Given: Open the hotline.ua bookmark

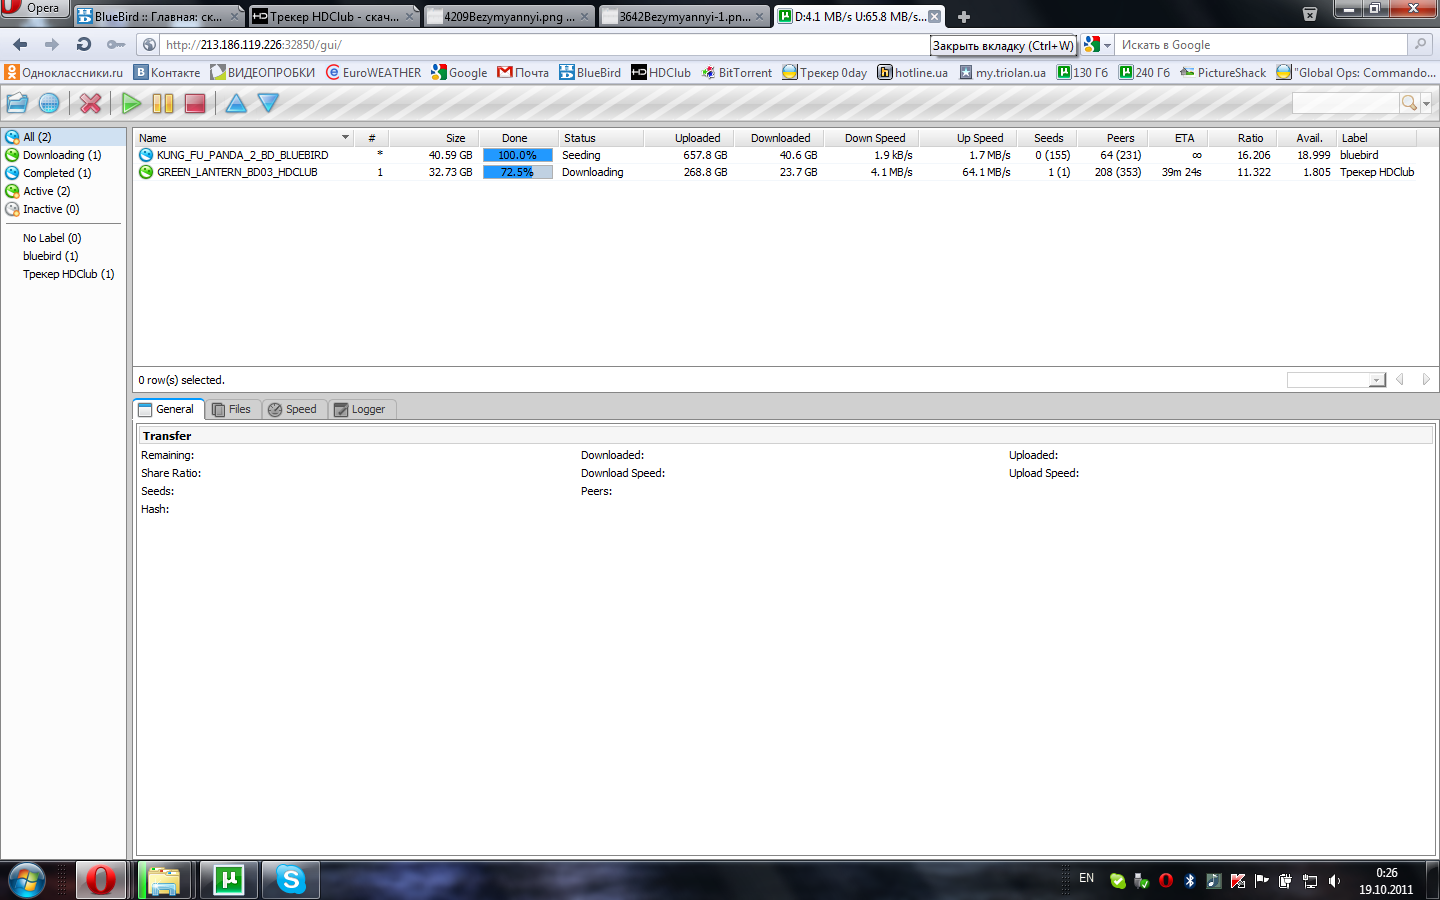Looking at the screenshot, I should click(912, 72).
